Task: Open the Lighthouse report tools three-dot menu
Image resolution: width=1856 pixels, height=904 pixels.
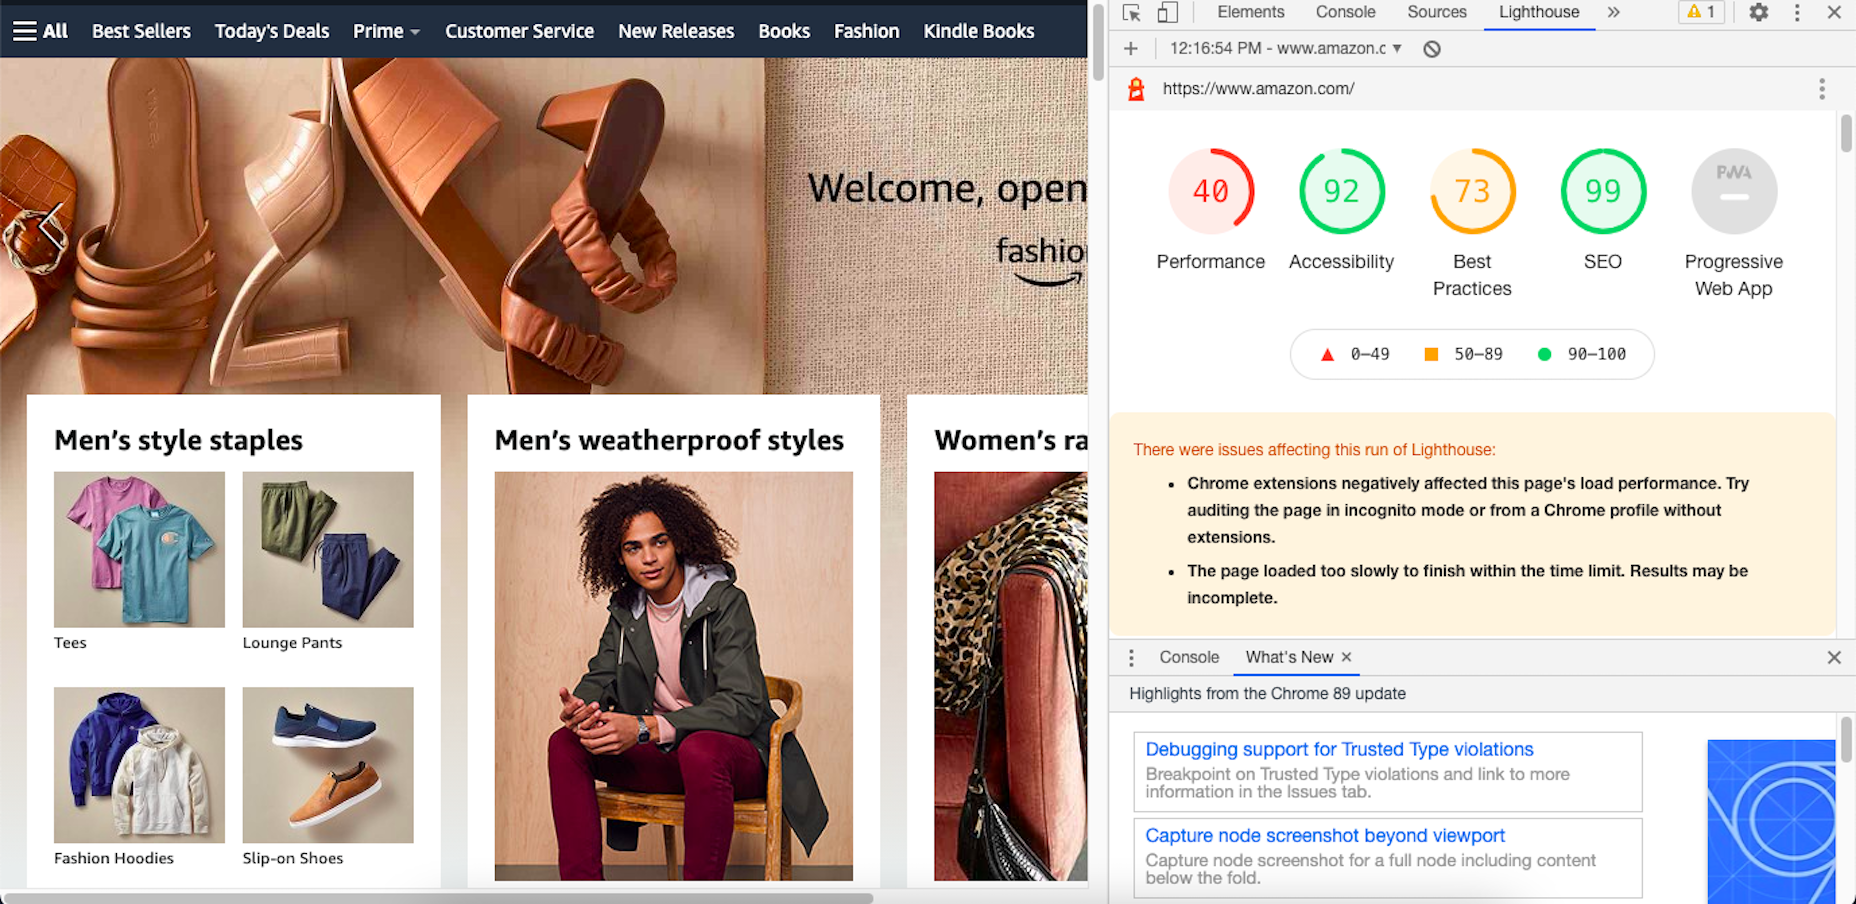Action: coord(1822,89)
